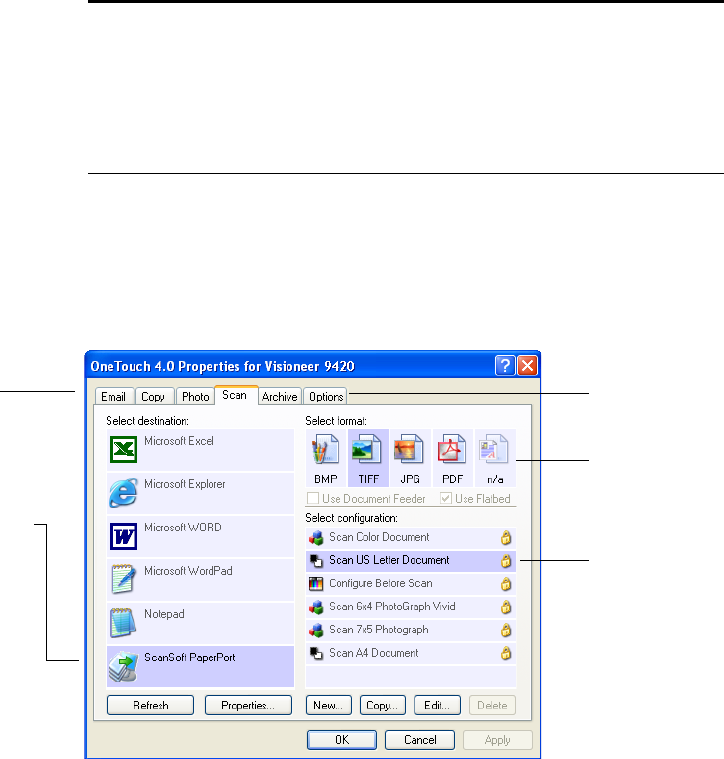Choose the Microsoft Explorer icon
The height and width of the screenshot is (759, 724).
click(123, 493)
